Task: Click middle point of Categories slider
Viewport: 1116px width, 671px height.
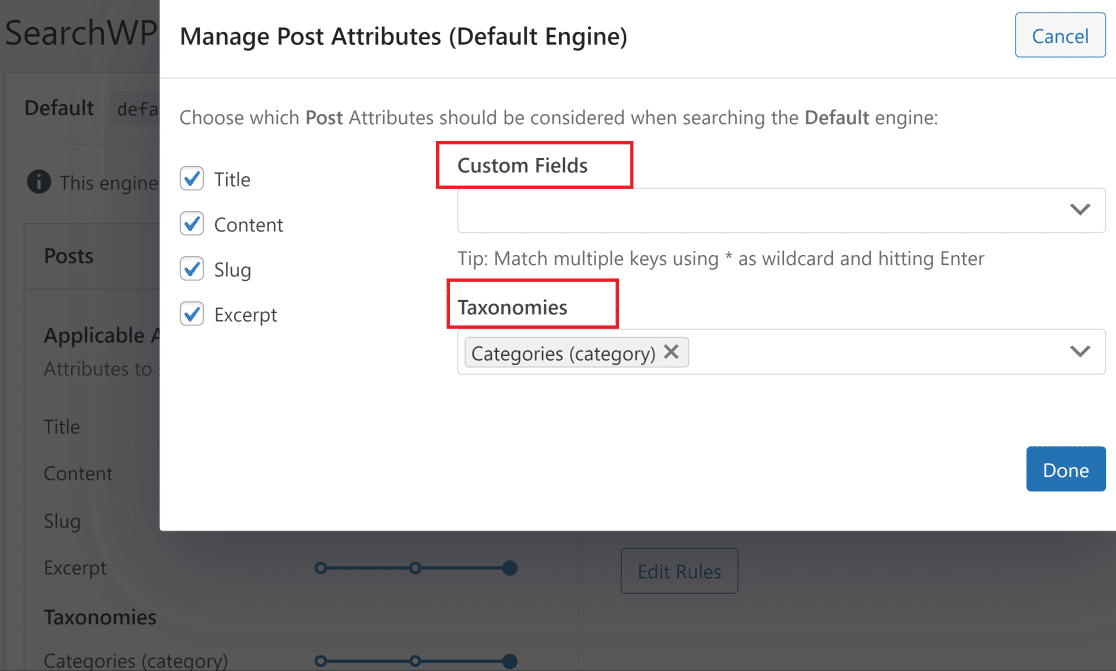Action: pos(415,661)
